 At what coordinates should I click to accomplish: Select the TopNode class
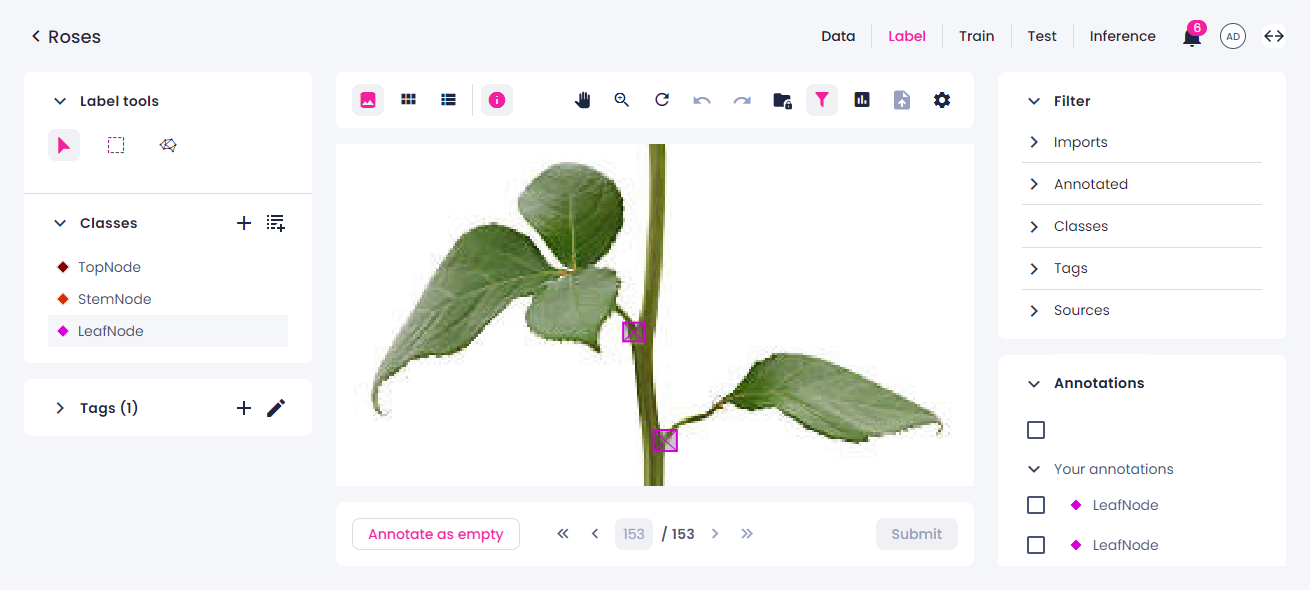[168, 267]
